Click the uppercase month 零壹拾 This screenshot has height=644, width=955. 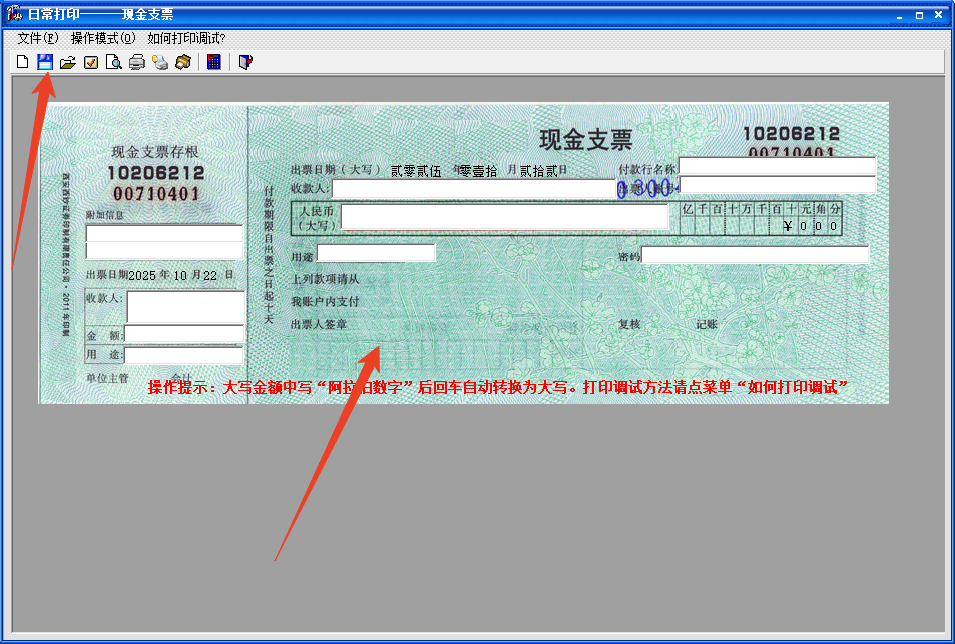478,171
